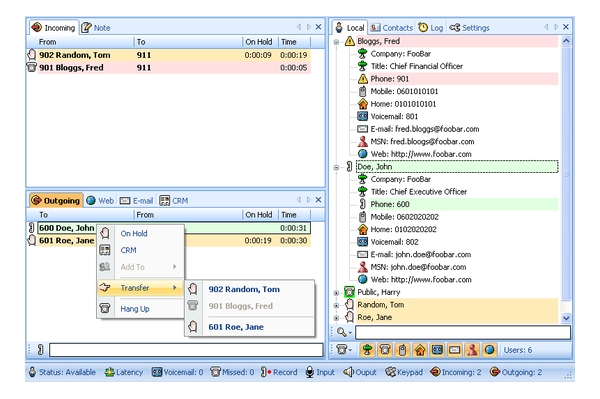Select Mobile: 0601010101 entry
This screenshot has height=399, width=600.
click(x=404, y=91)
